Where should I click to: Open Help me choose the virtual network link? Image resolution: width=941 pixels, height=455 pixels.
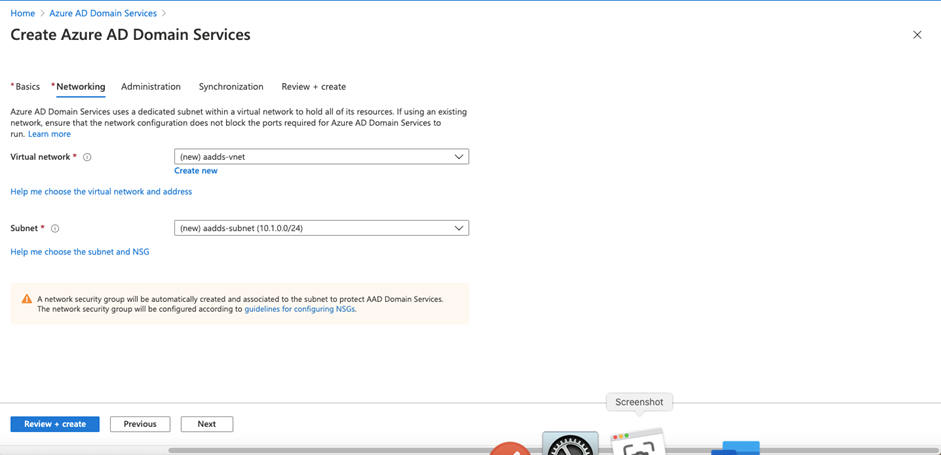tap(101, 191)
